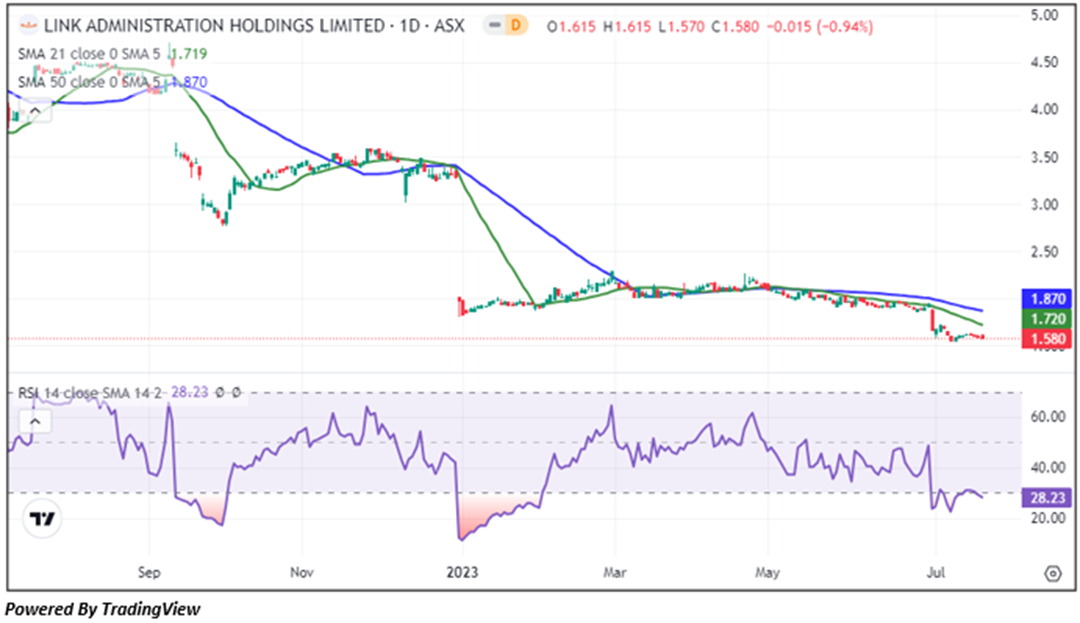Click the O1.615 open value in header
This screenshot has width=1080, height=623.
pos(571,27)
